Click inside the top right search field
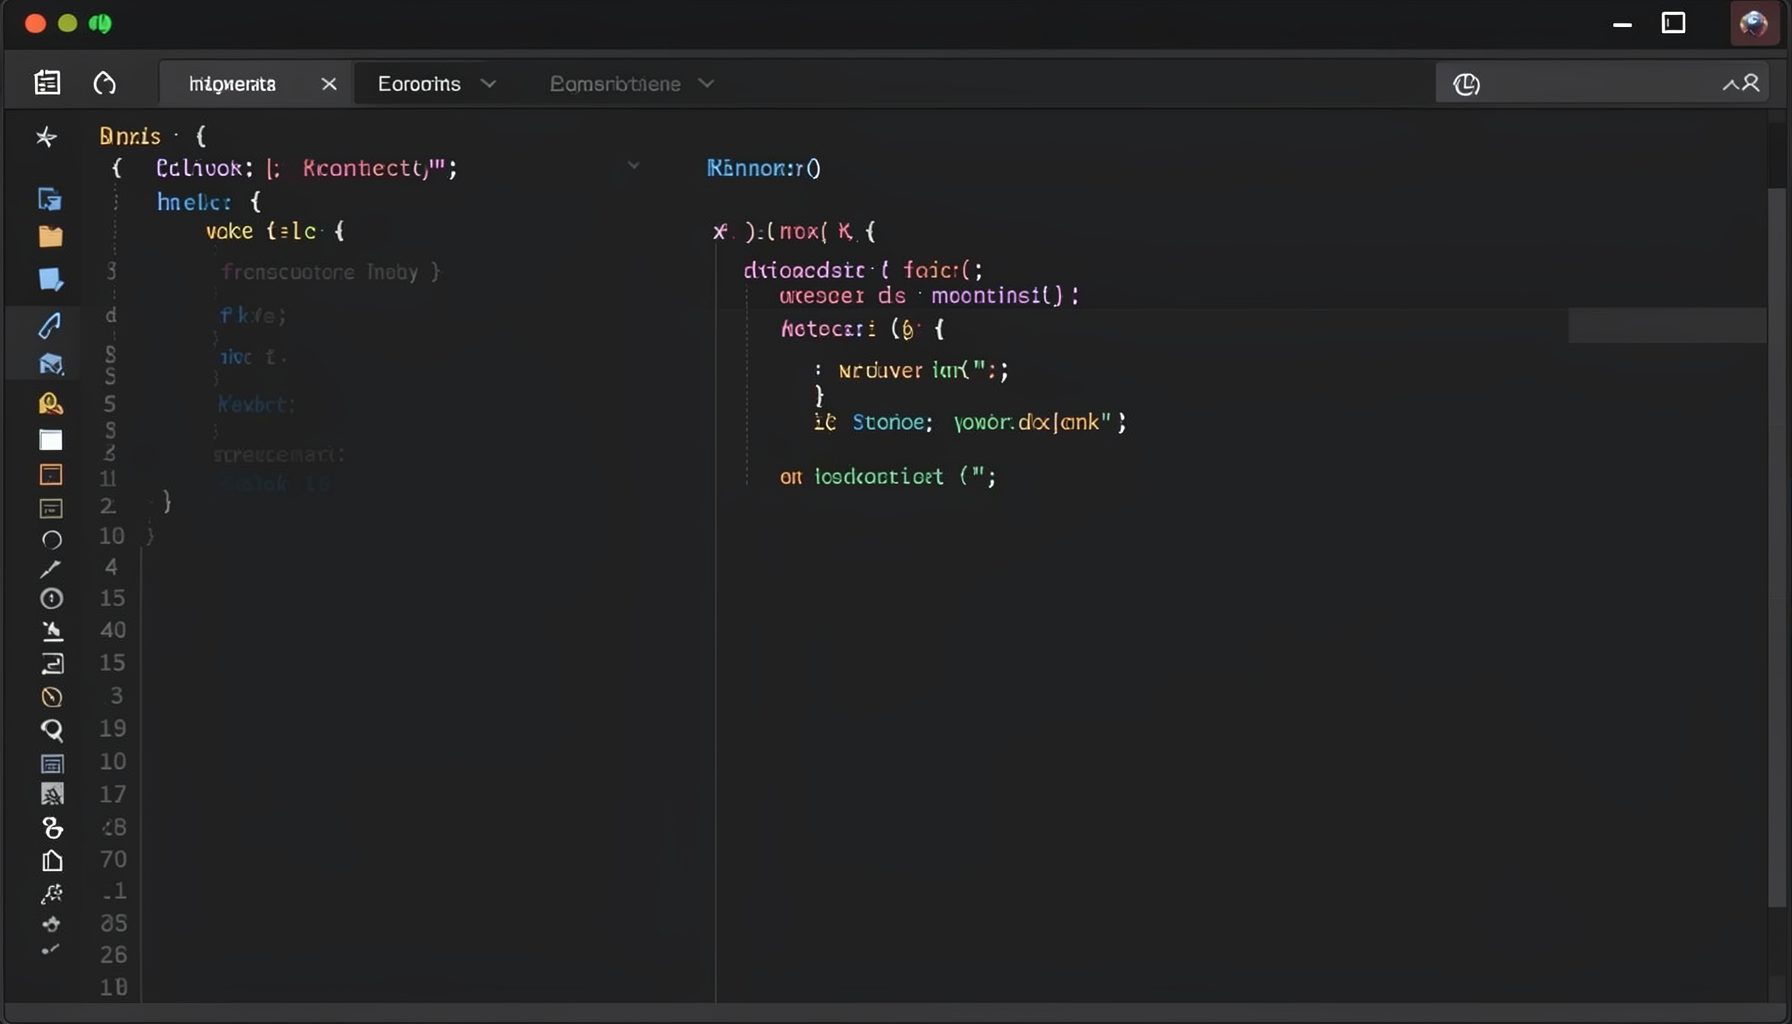The image size is (1792, 1024). [1601, 84]
